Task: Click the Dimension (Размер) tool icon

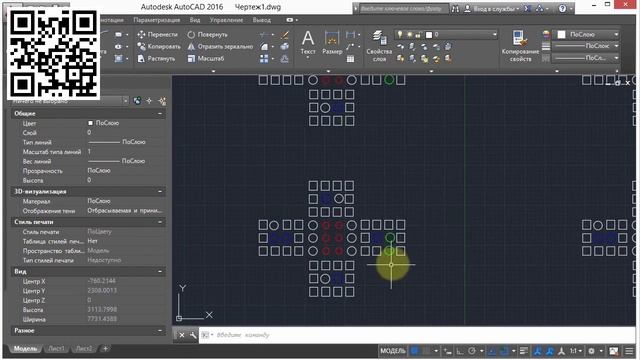Action: tap(332, 39)
